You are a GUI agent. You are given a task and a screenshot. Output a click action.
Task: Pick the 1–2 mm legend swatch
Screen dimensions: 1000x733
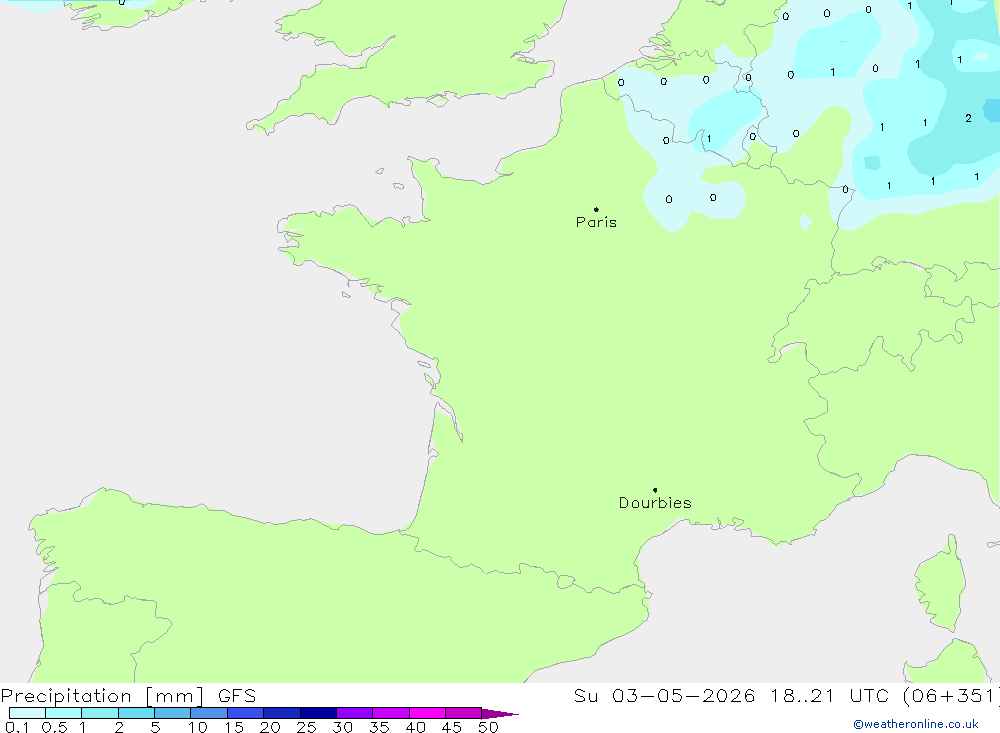[99, 713]
